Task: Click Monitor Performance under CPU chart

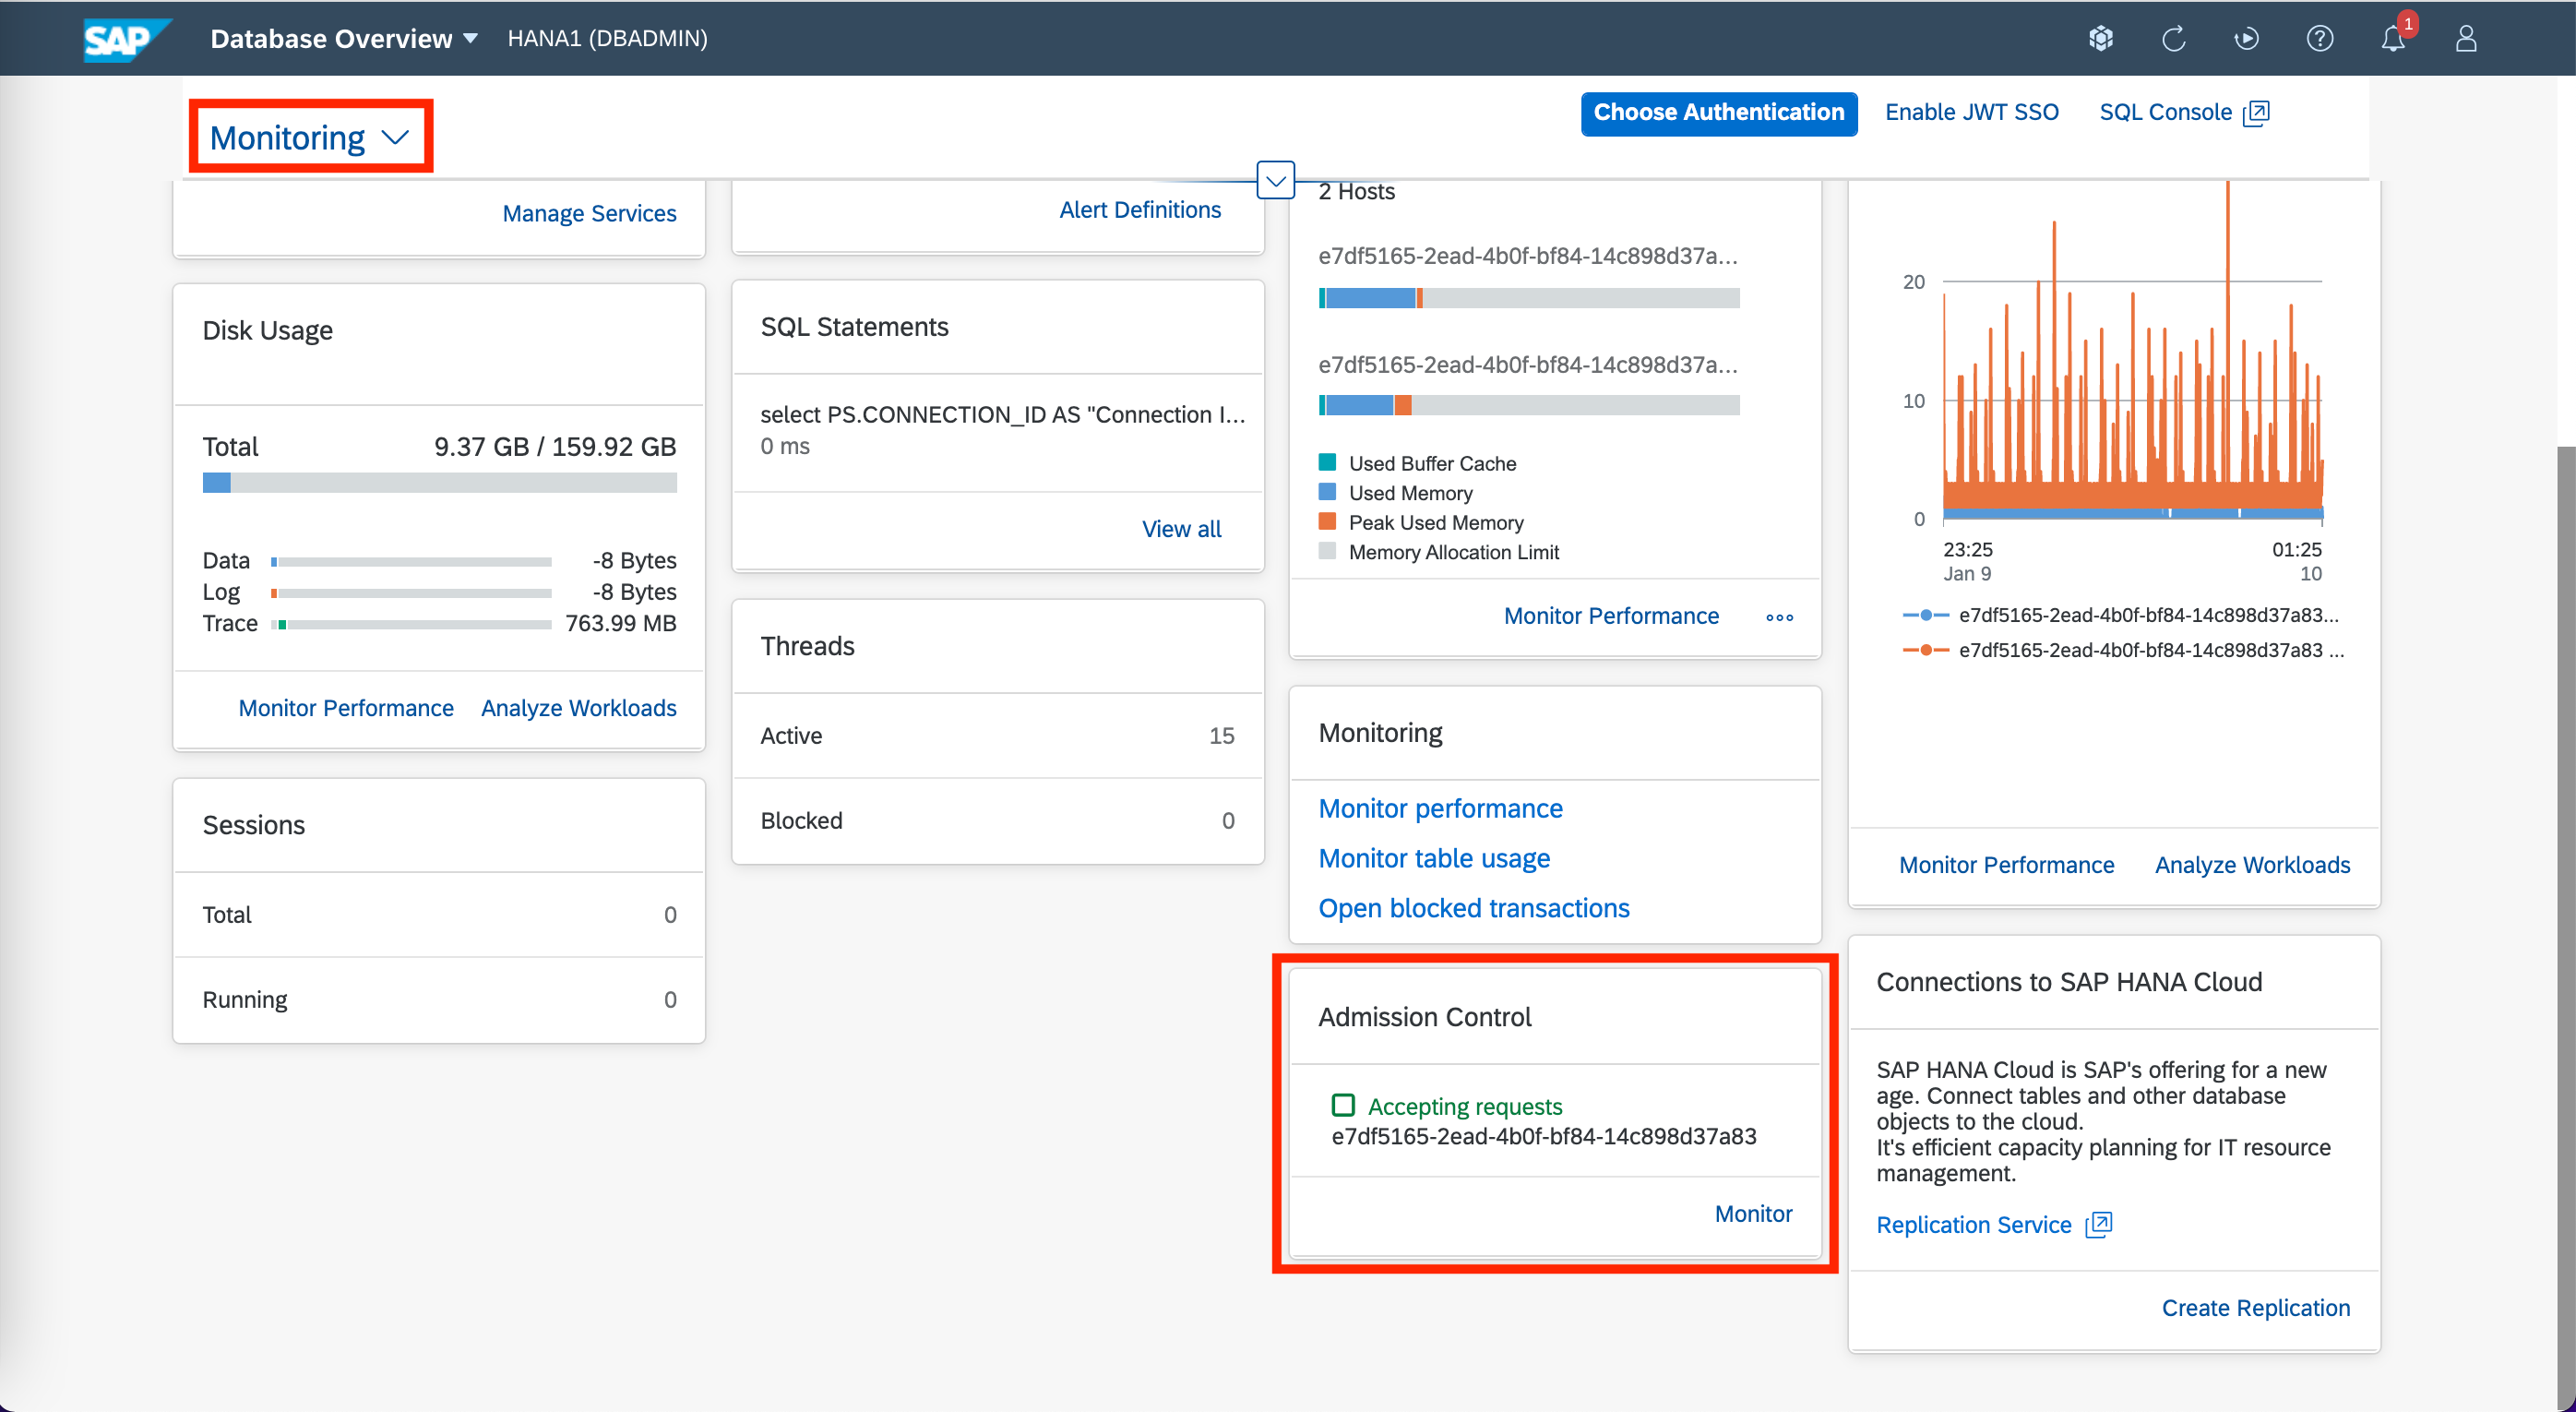Action: pos(2006,865)
